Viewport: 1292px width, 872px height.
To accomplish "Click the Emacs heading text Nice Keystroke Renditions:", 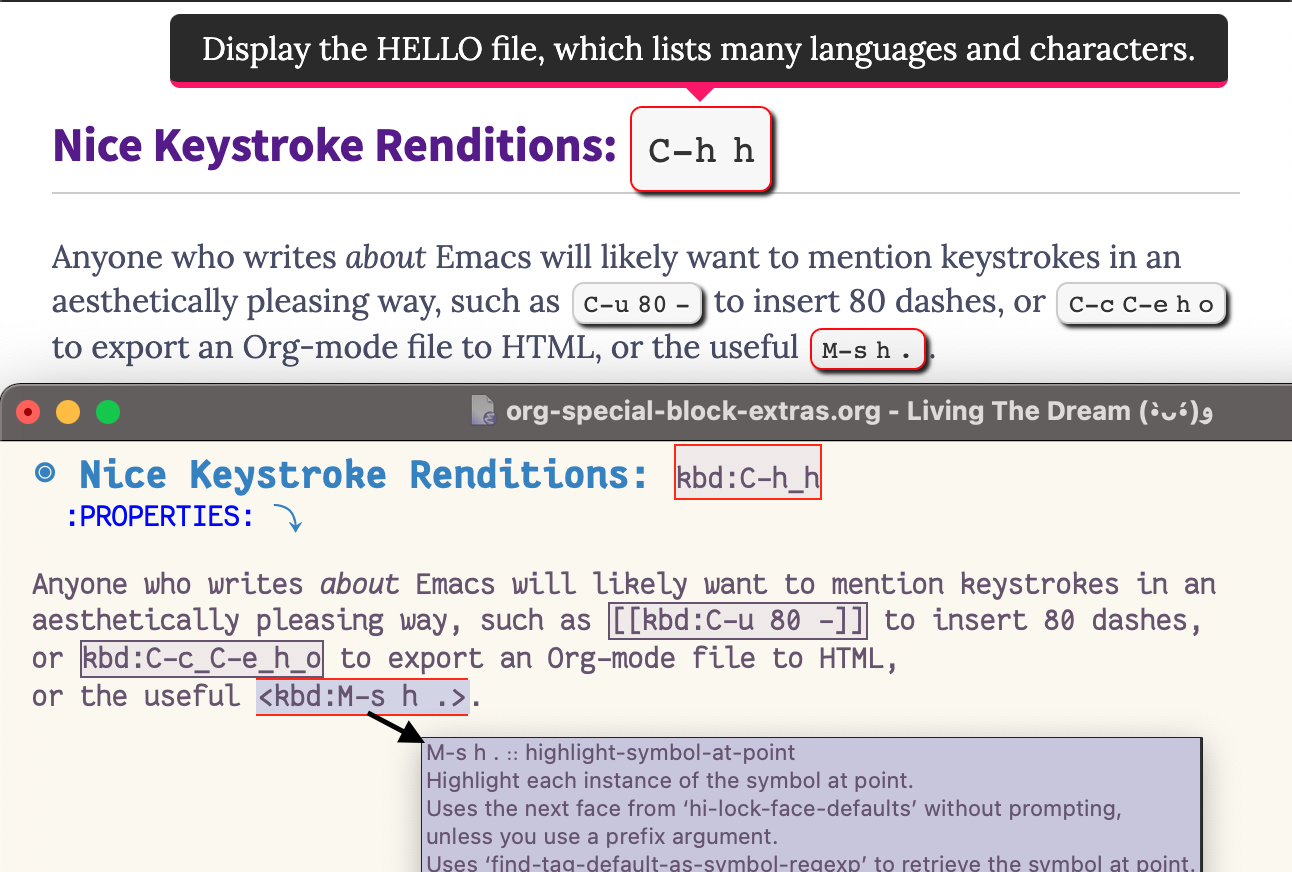I will 365,475.
